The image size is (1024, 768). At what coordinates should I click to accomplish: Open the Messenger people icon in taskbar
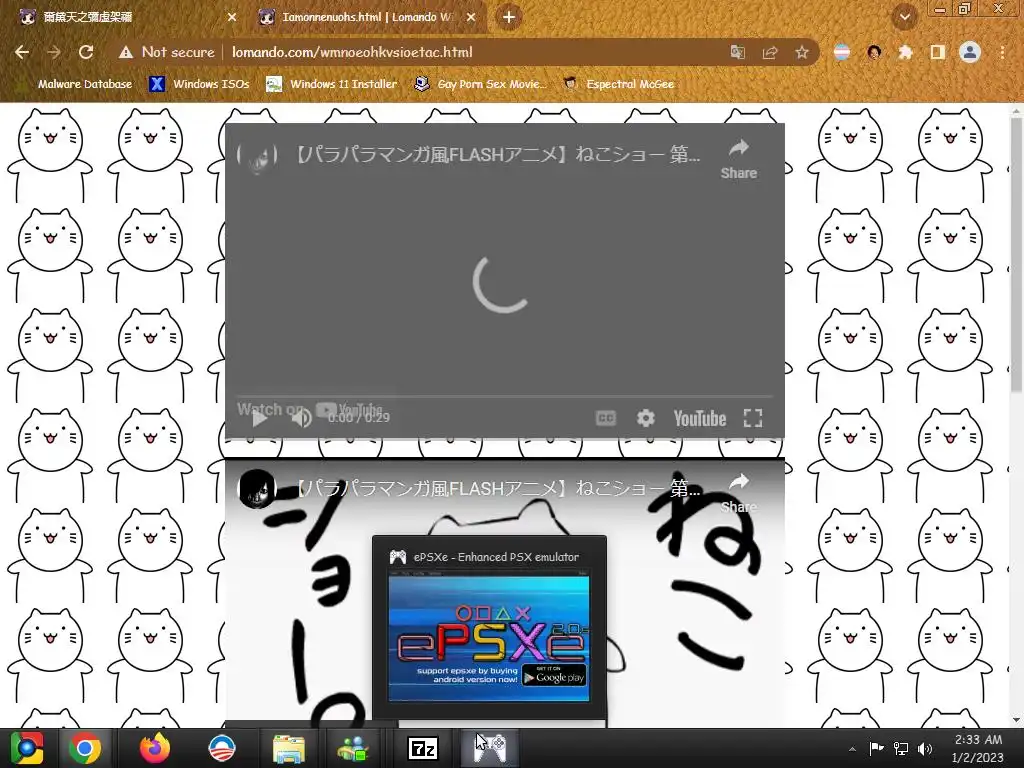[353, 748]
